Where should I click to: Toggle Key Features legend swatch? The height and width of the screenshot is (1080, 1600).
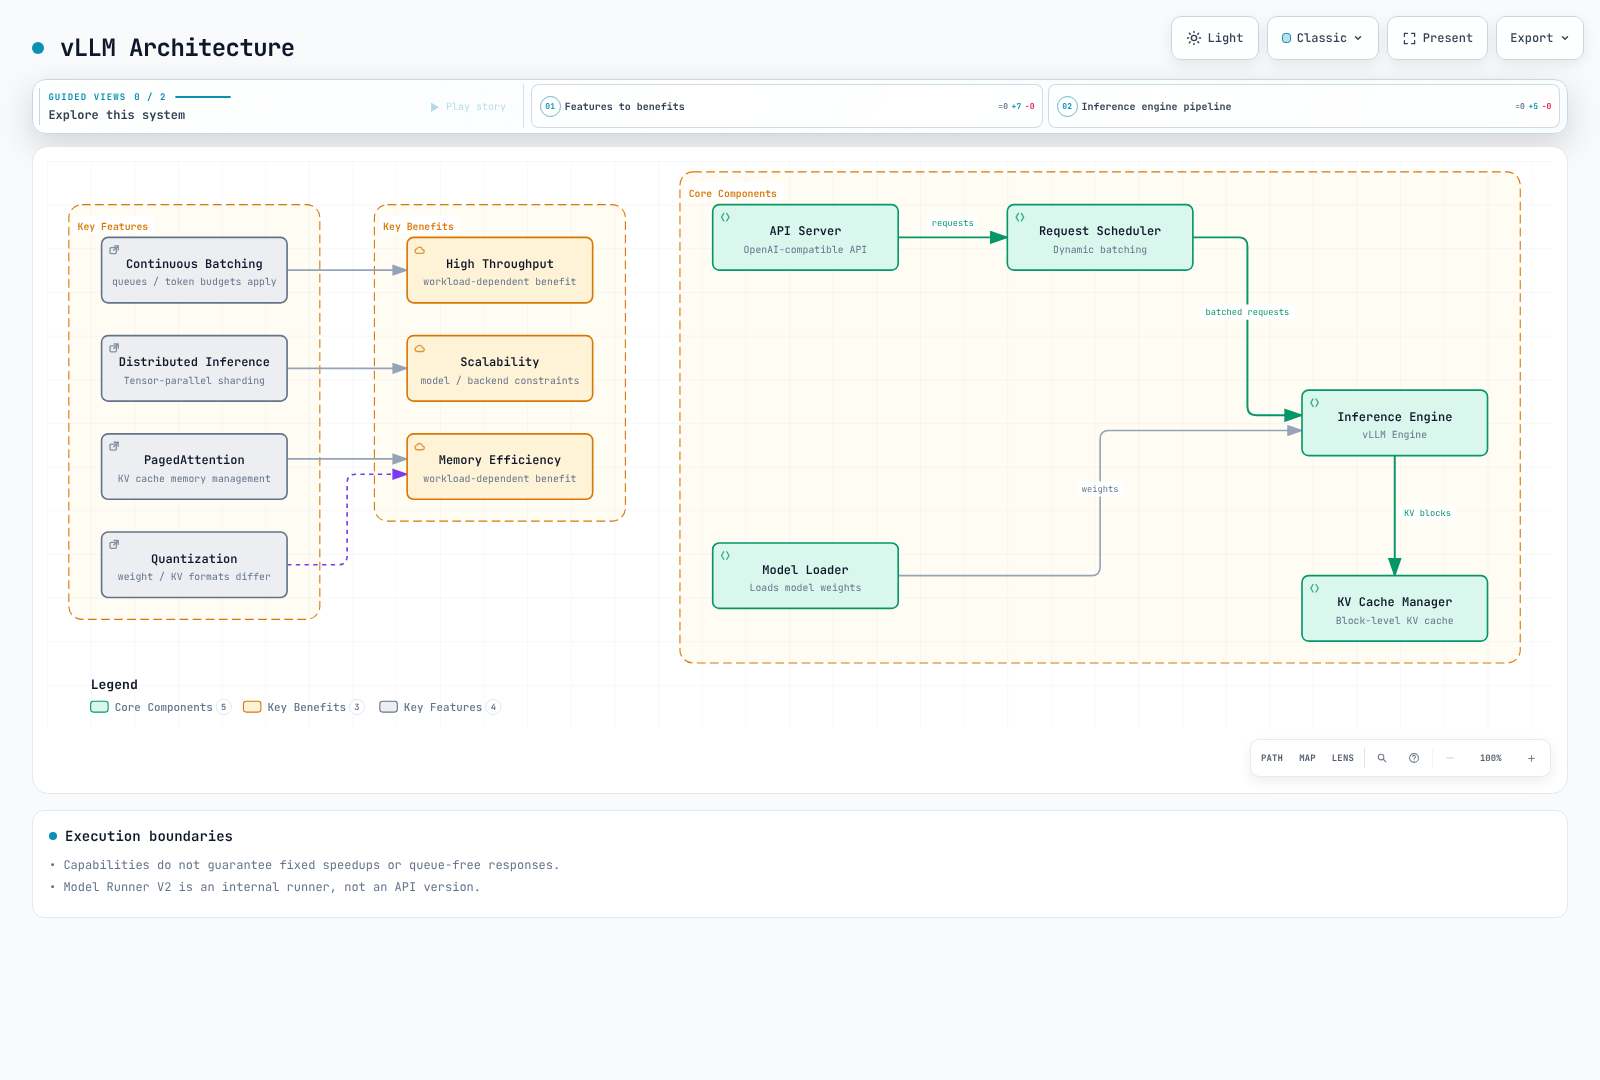388,707
